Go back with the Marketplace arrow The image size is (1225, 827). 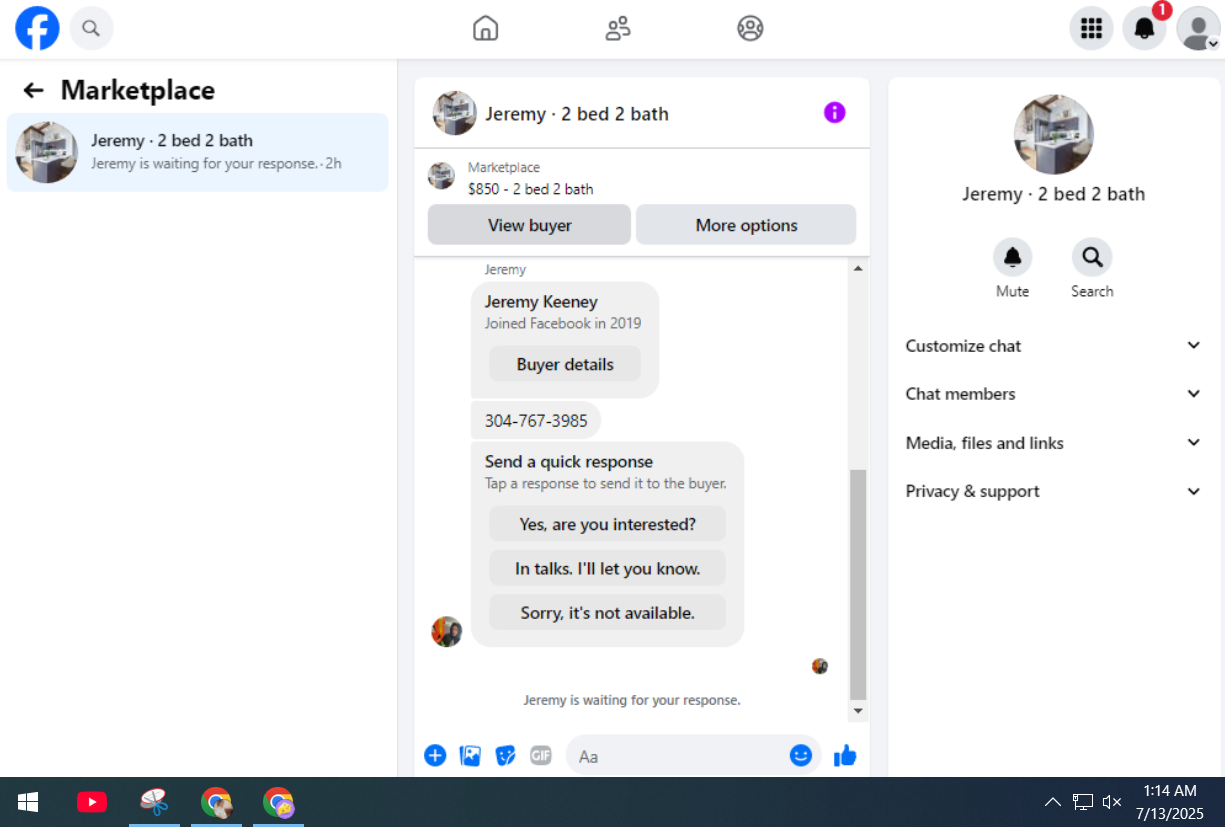34,90
